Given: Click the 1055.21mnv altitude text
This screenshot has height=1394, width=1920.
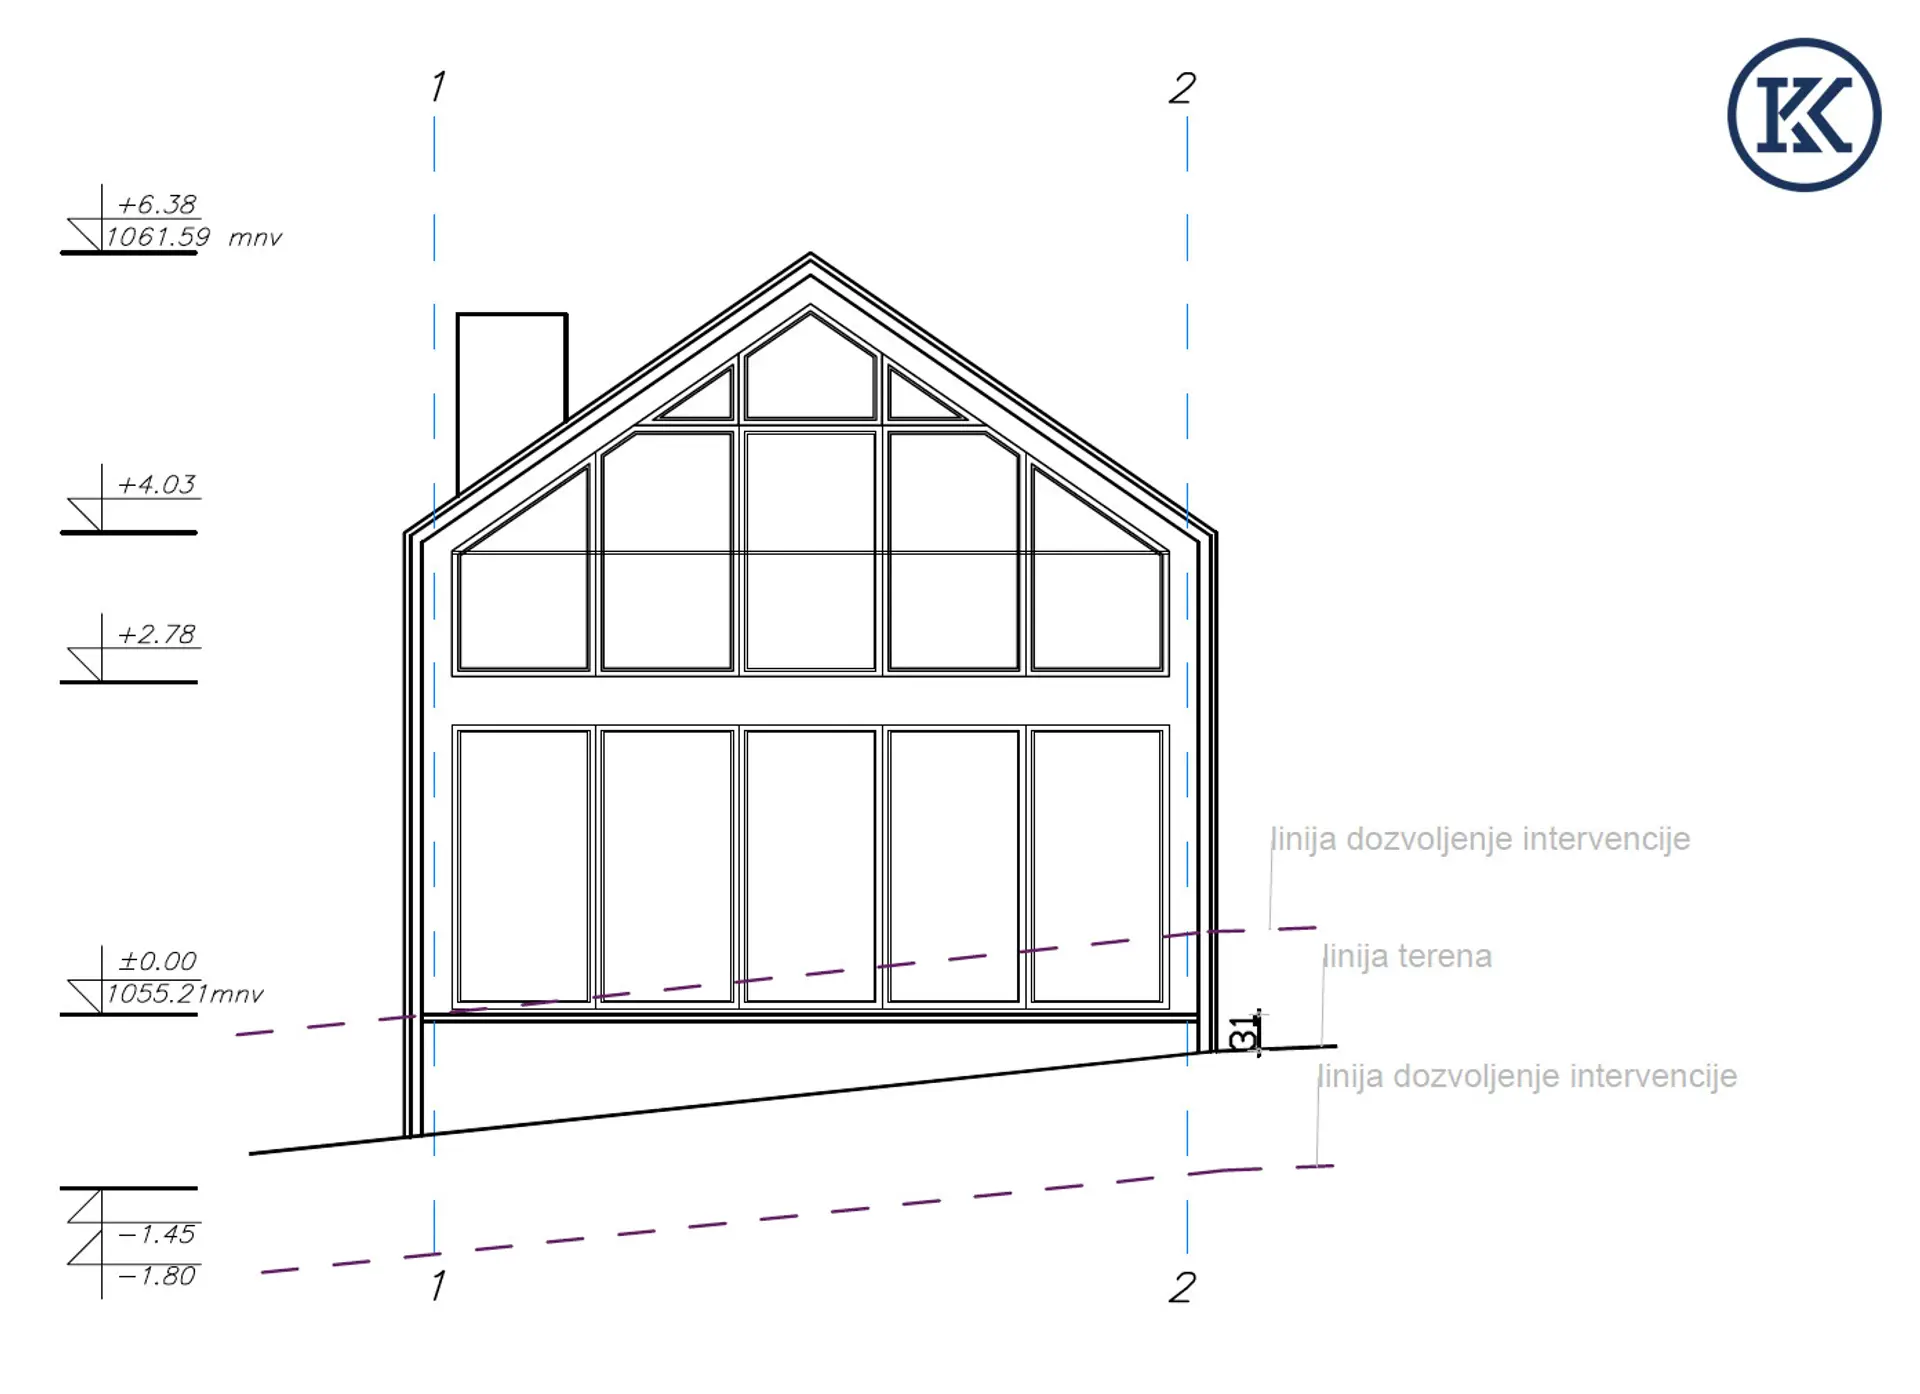Looking at the screenshot, I should 185,994.
